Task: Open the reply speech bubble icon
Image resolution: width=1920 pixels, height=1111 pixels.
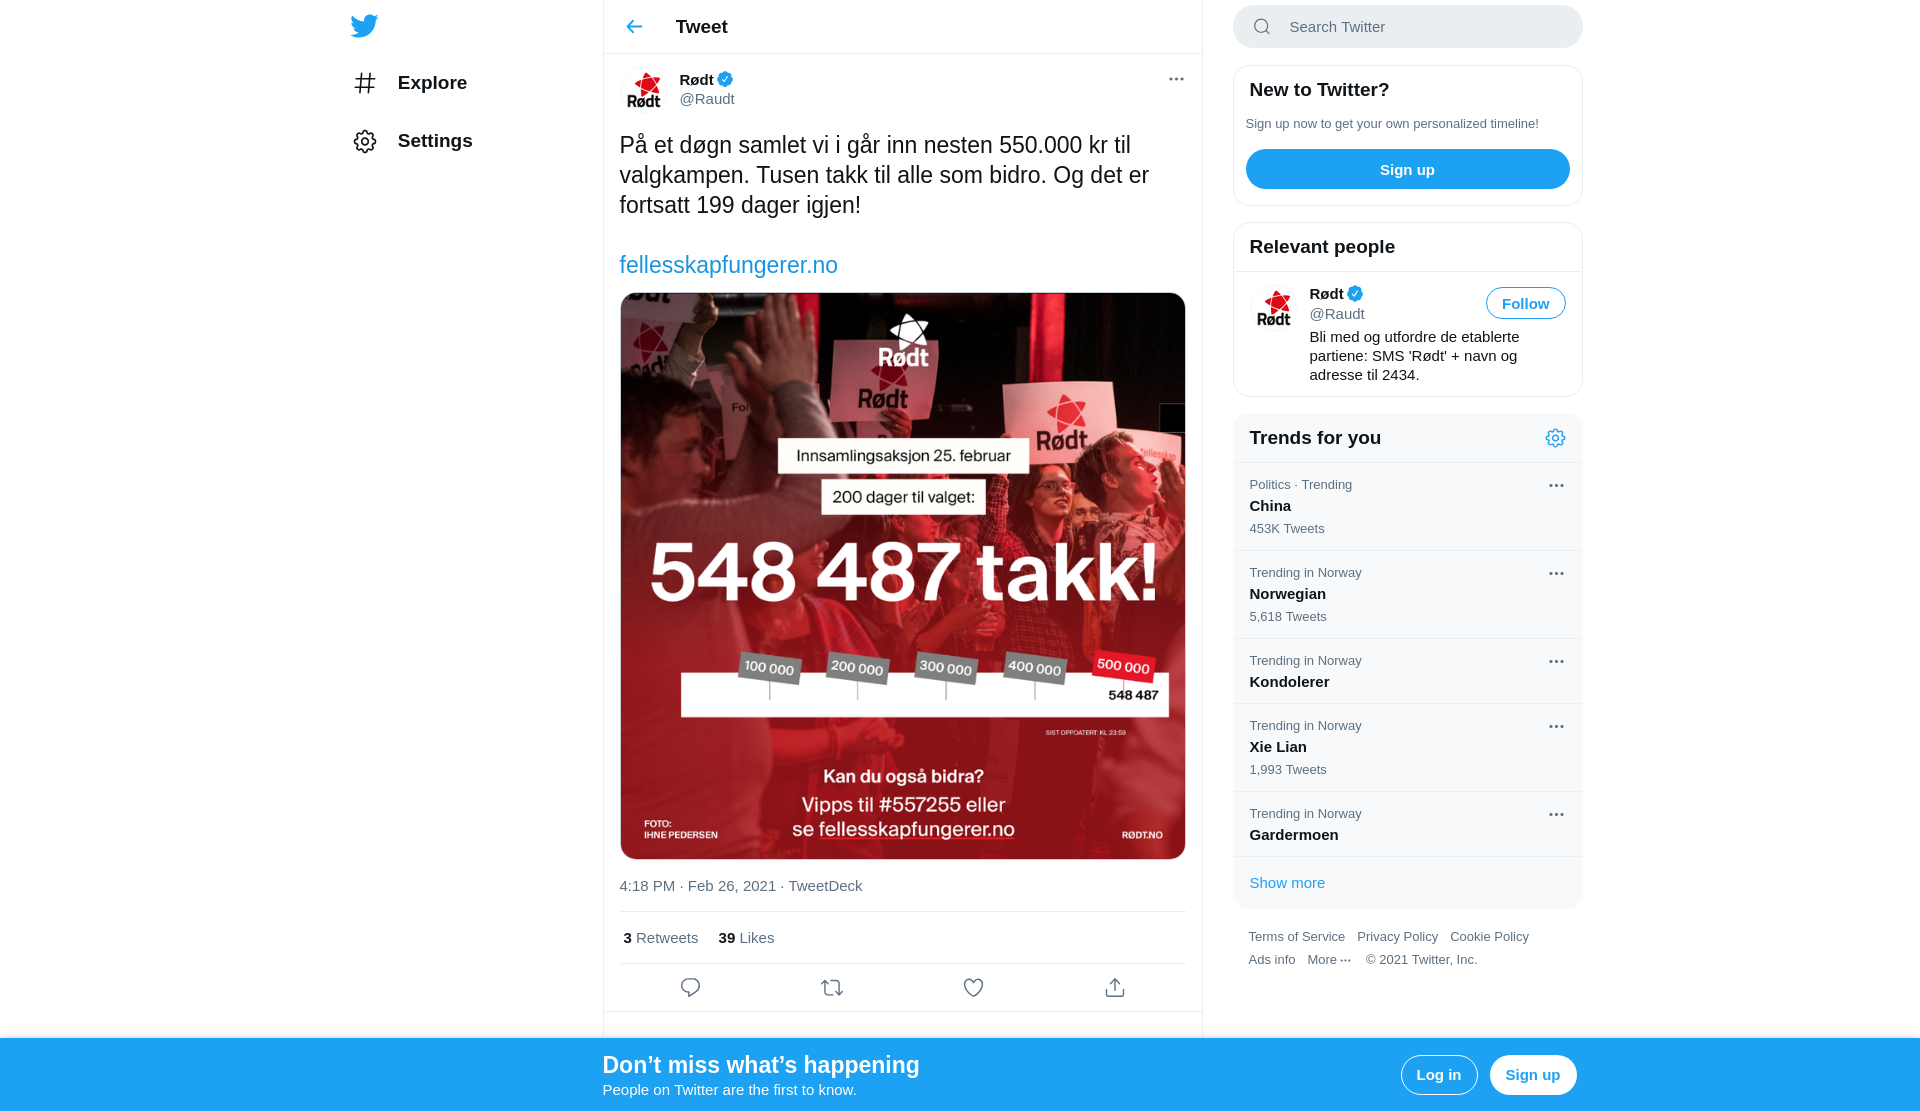Action: pyautogui.click(x=690, y=988)
